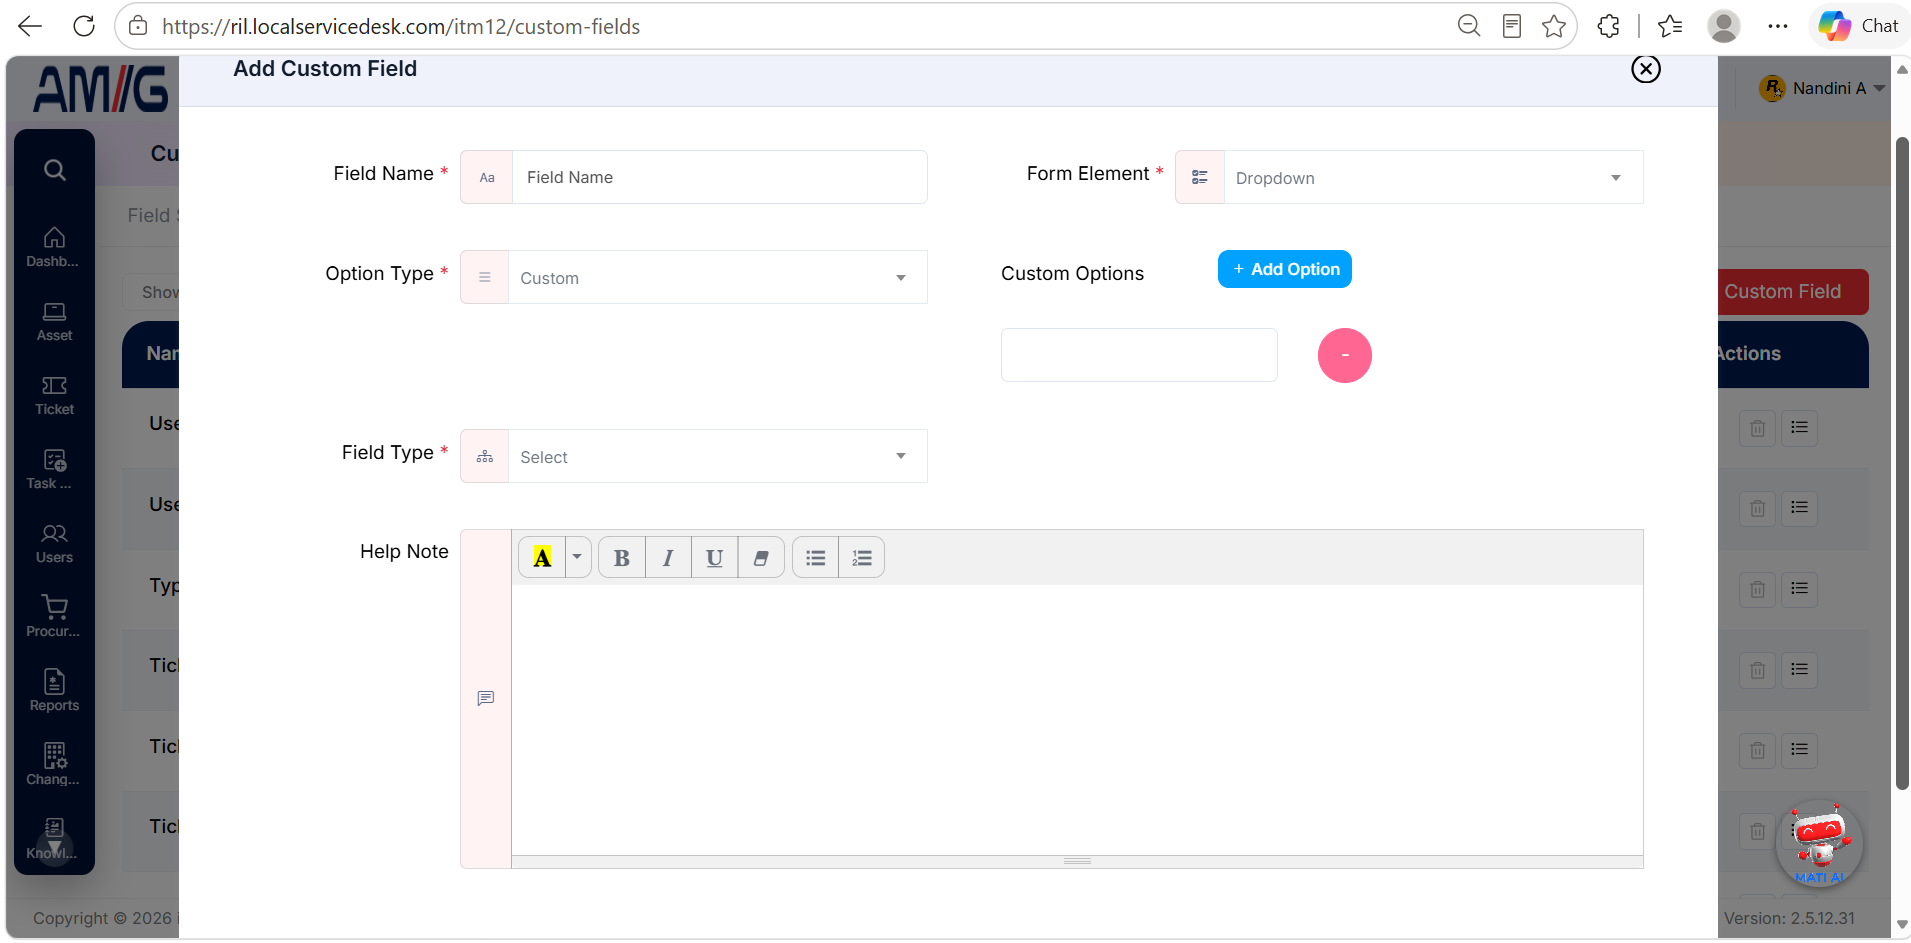Insert ordered numbered list
This screenshot has width=1911, height=943.
click(x=862, y=558)
